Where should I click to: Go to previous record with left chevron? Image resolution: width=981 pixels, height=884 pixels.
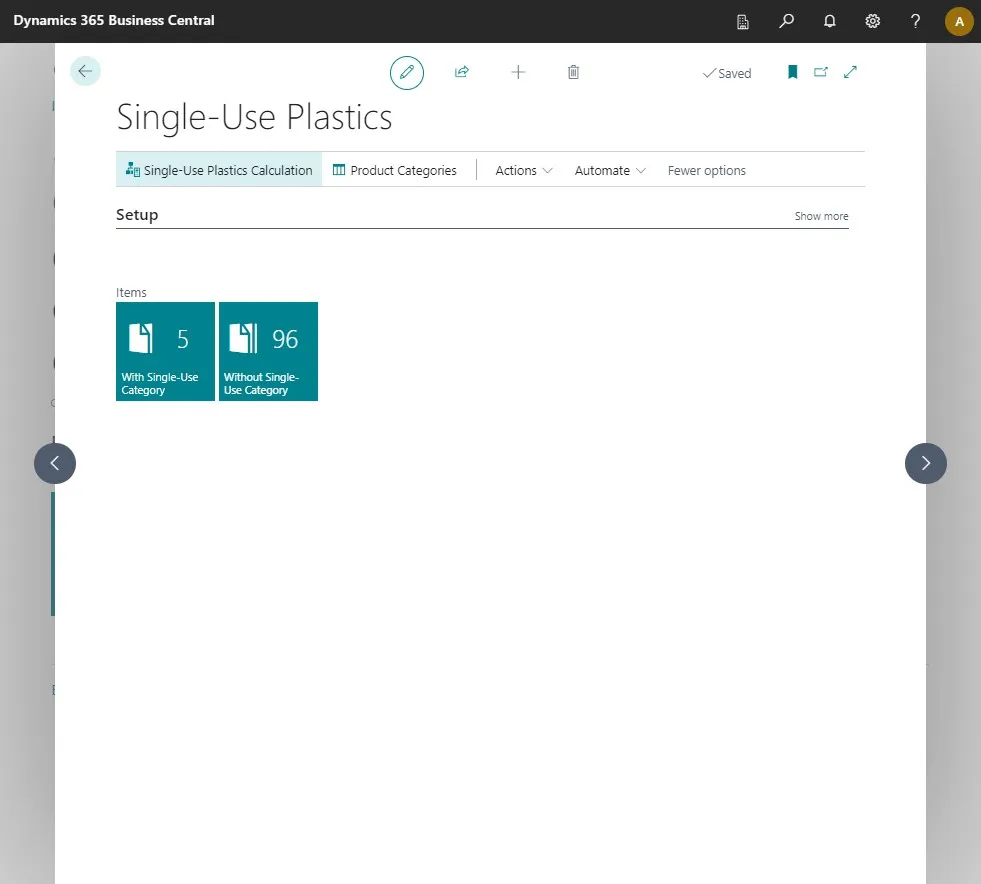(55, 464)
